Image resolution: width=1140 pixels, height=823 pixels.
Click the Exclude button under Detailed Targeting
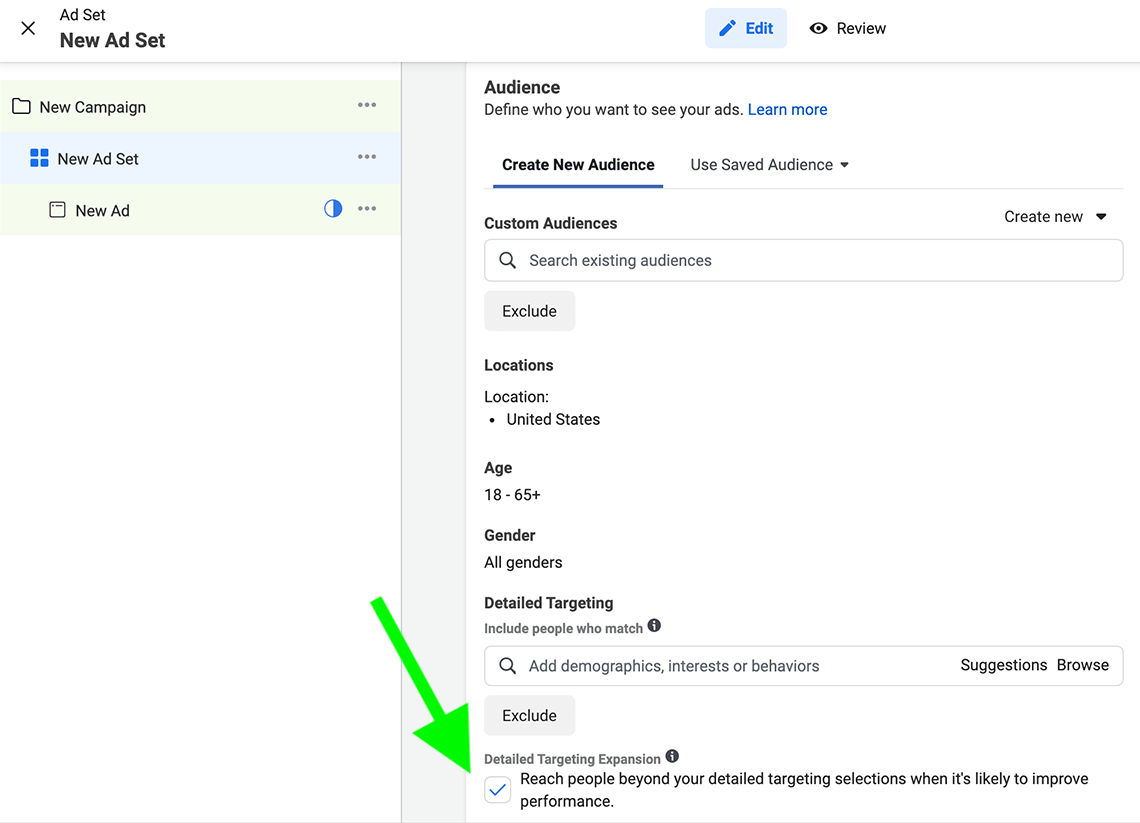(529, 715)
